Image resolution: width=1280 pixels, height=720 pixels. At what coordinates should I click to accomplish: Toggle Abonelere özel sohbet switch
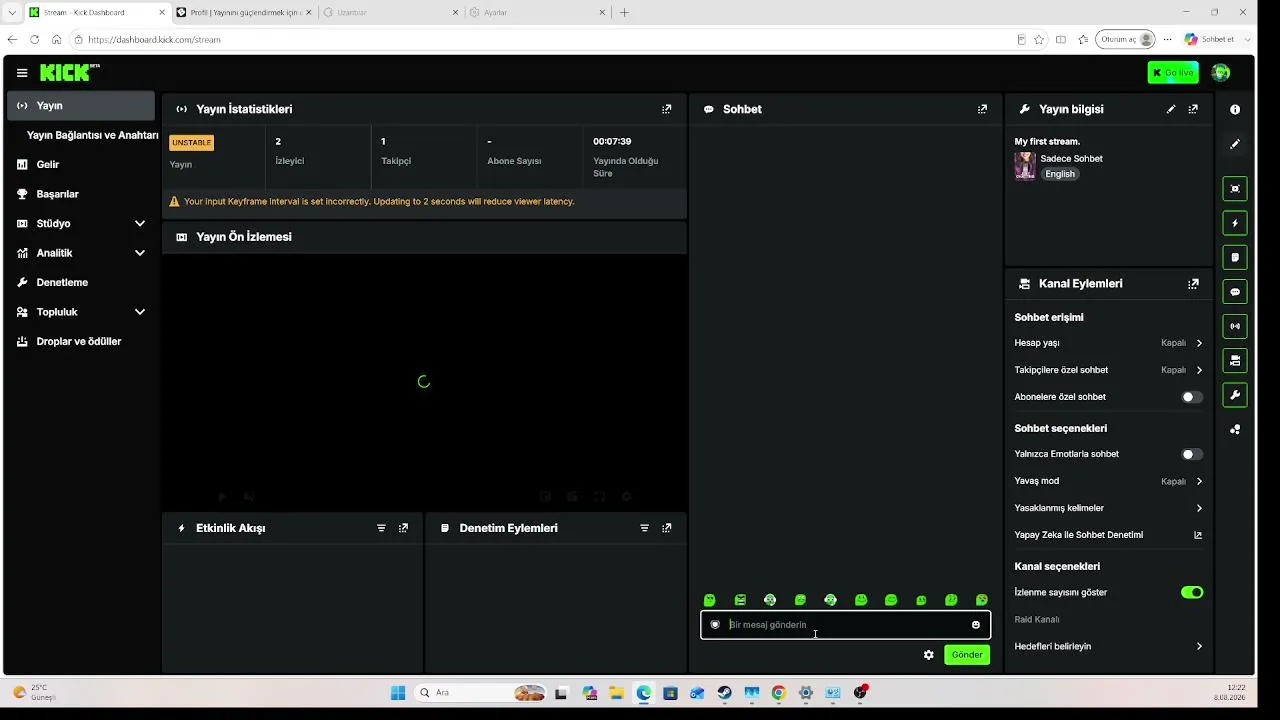(1191, 397)
